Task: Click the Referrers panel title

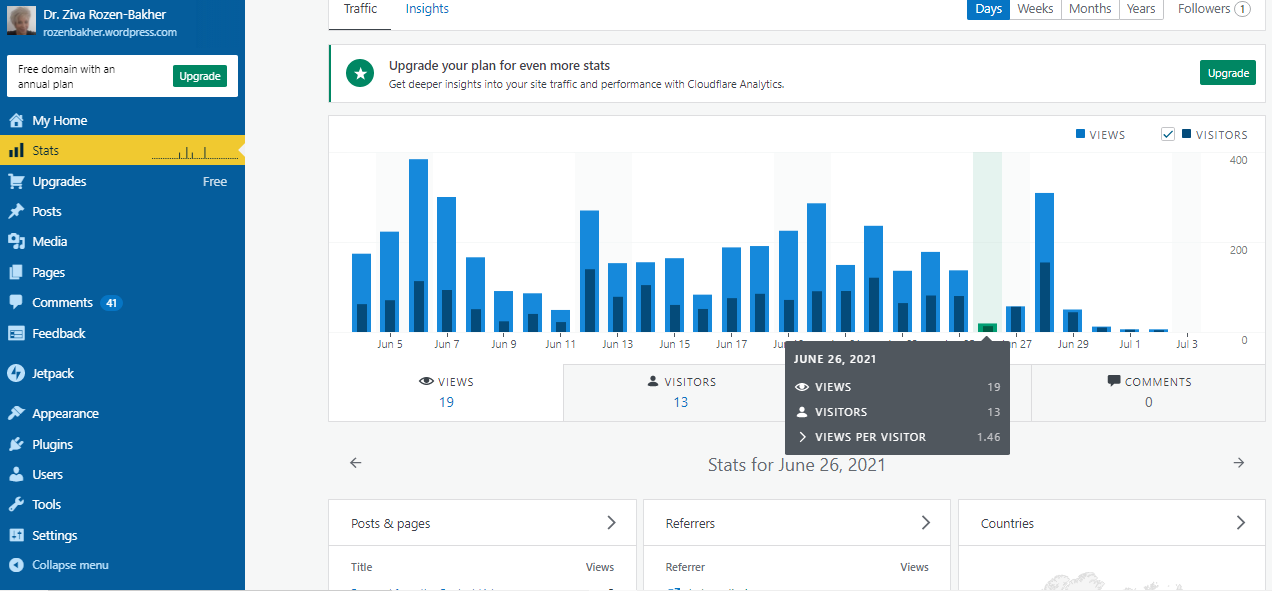Action: [691, 523]
